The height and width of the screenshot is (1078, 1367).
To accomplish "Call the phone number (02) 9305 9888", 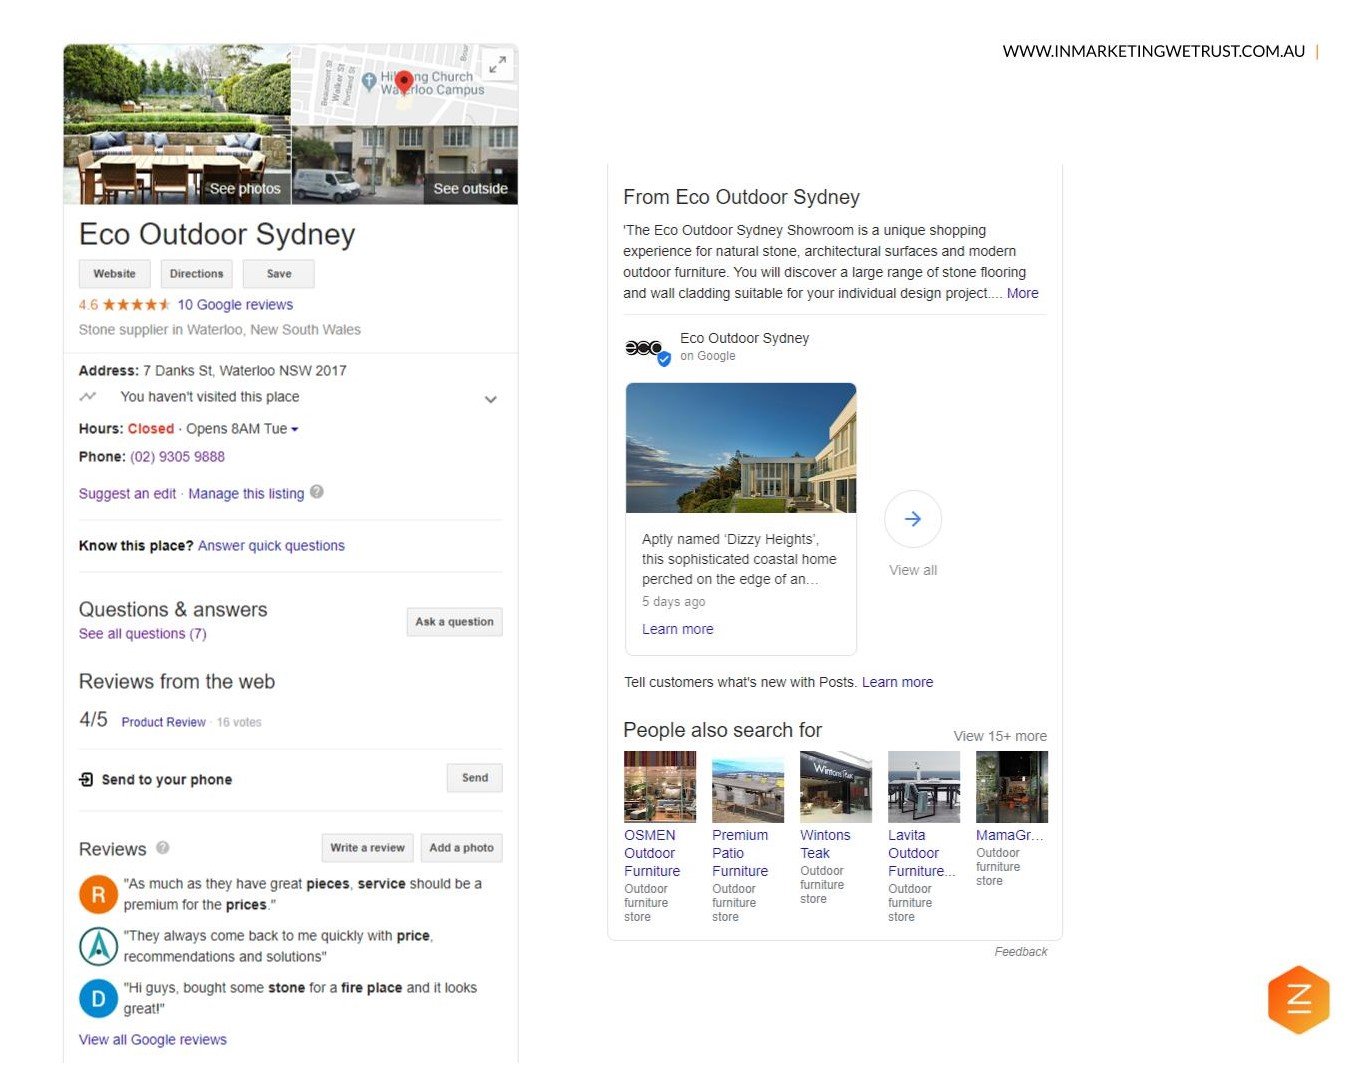I will coord(177,457).
